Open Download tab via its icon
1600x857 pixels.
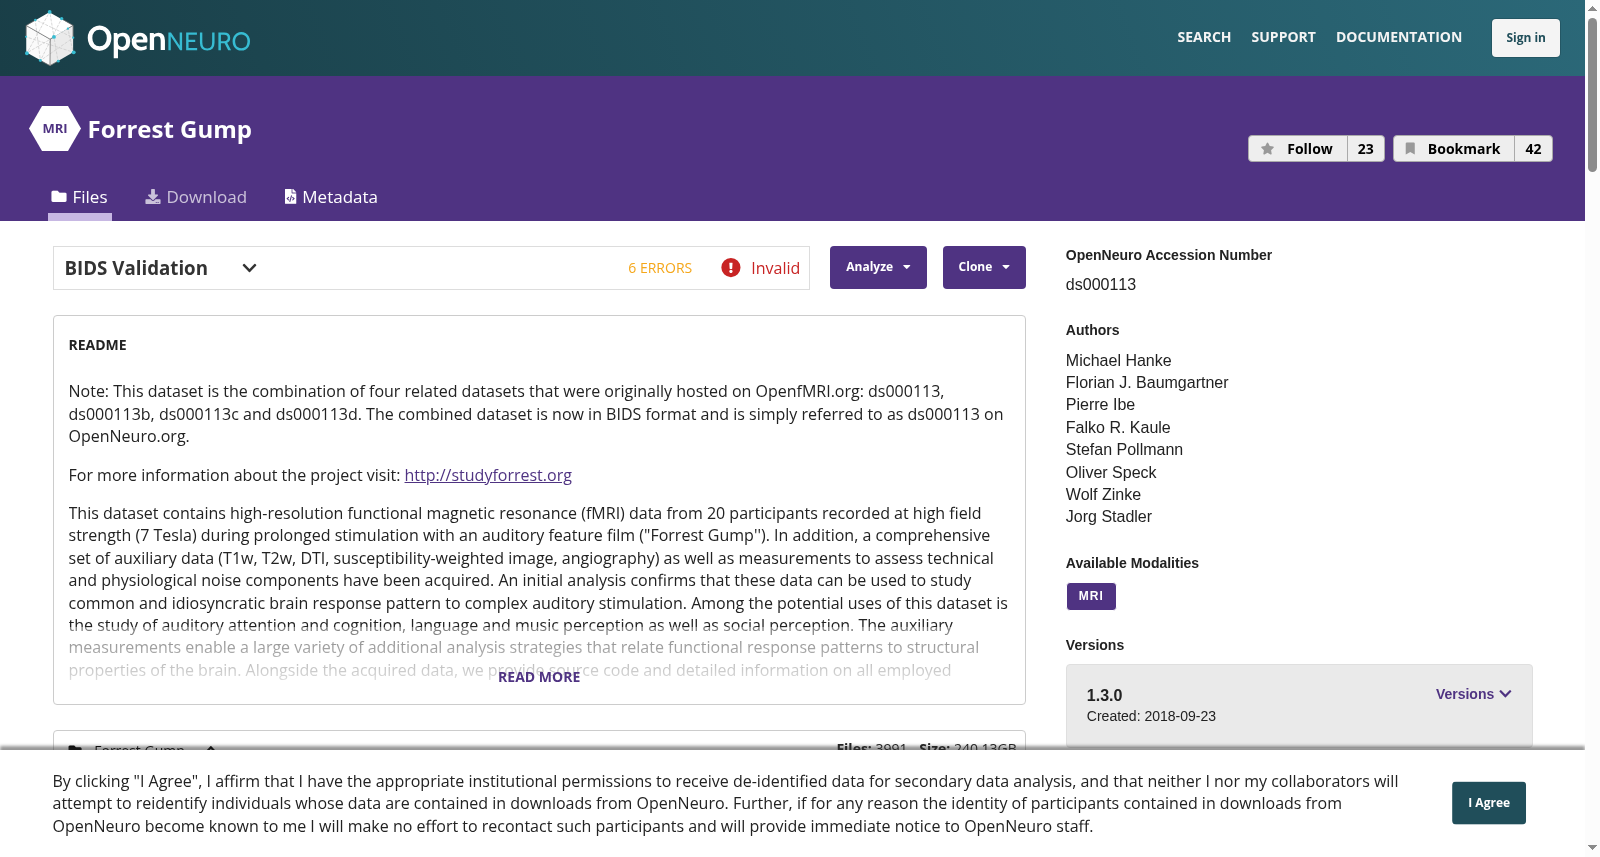(153, 197)
